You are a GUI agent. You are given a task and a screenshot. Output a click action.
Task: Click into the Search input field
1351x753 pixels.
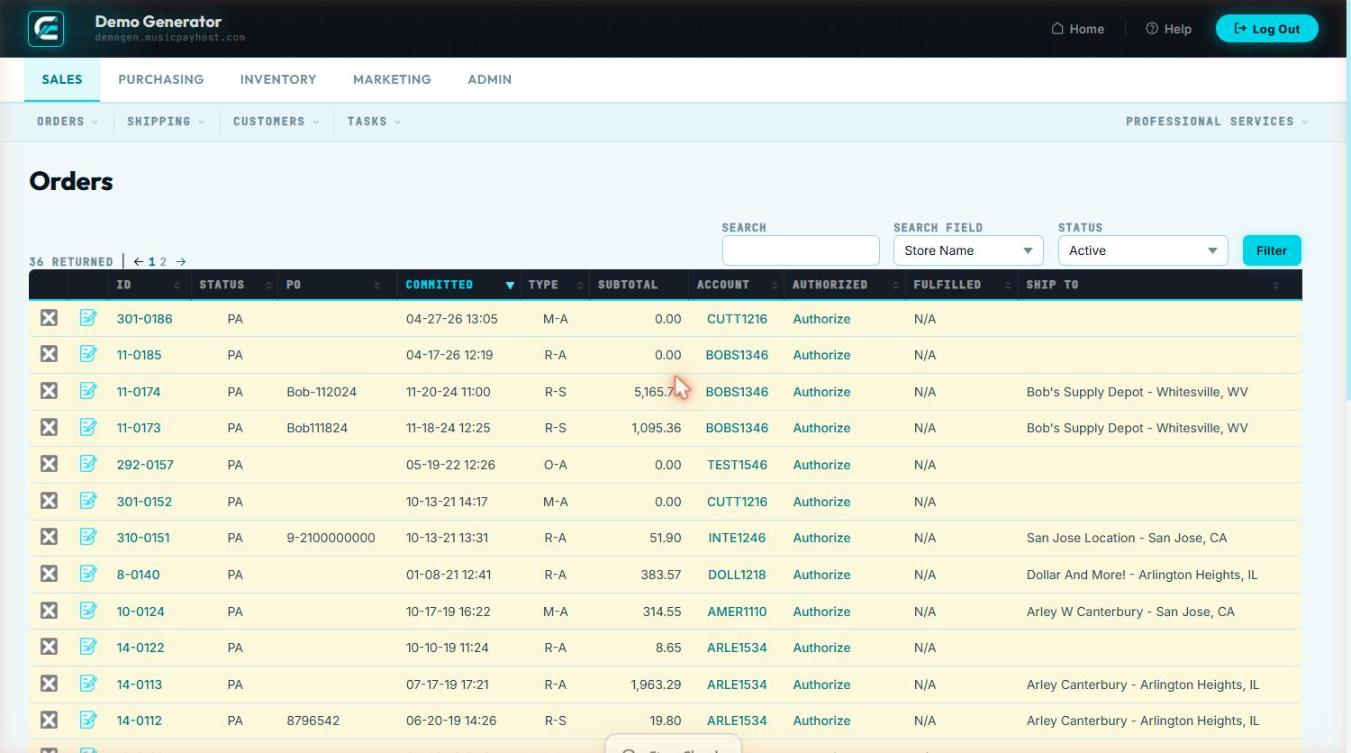point(800,250)
